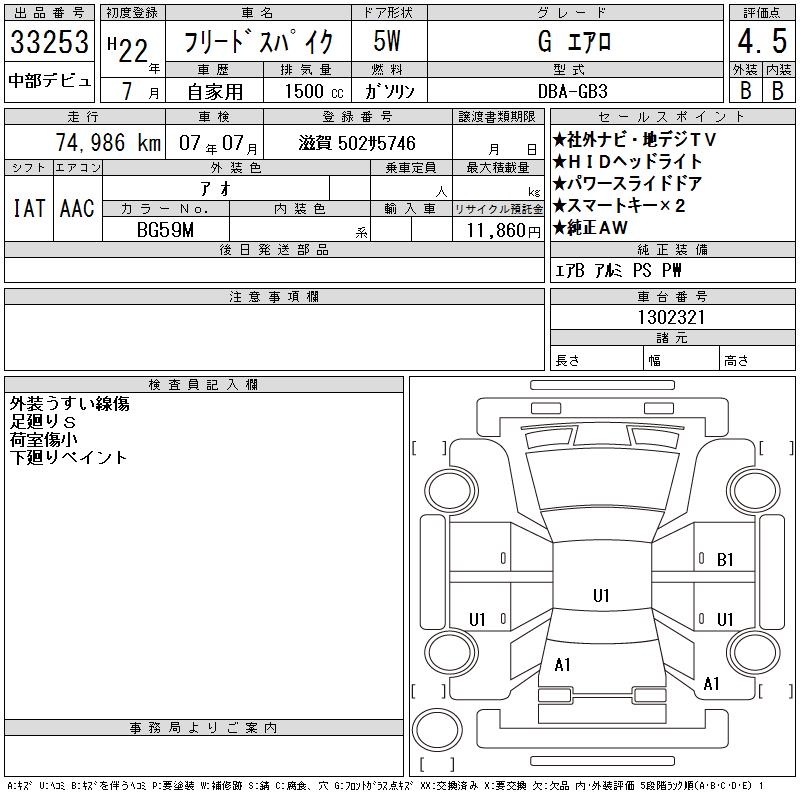The image size is (800, 800).
Task: Click the A1 scratch mark on rear hatch
Action: coord(562,665)
